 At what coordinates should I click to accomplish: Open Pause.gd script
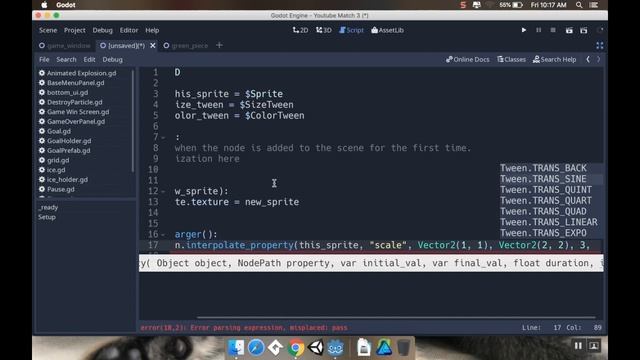(x=57, y=189)
